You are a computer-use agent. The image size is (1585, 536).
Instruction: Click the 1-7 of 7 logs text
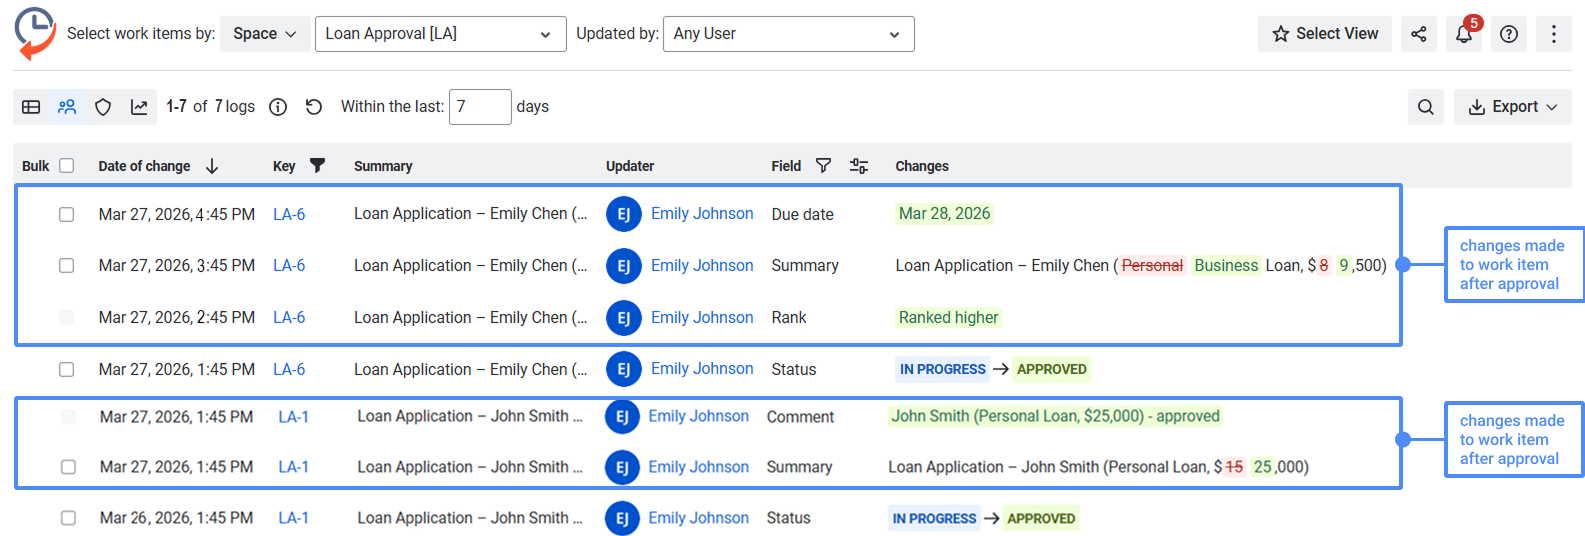210,107
